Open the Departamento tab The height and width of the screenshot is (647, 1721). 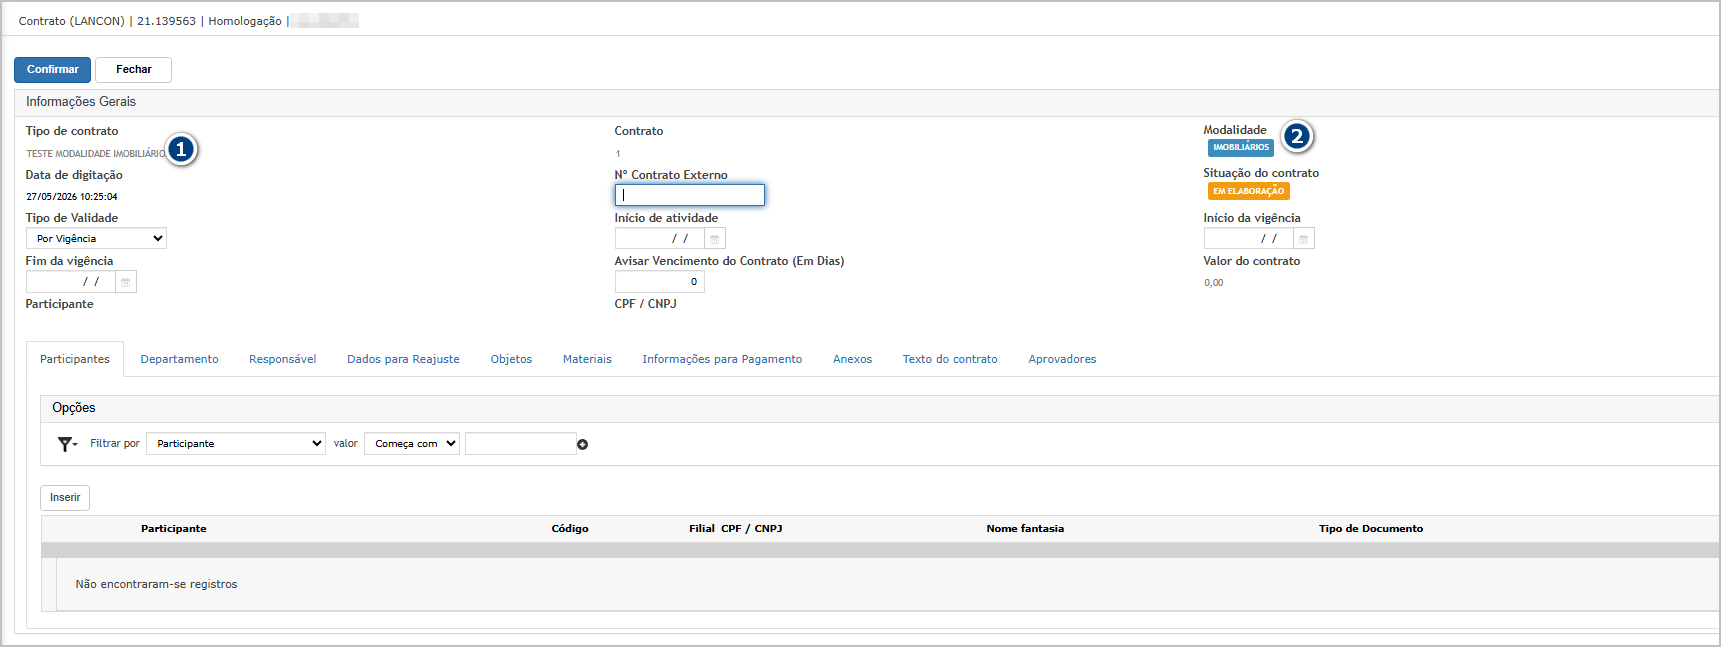coord(179,359)
